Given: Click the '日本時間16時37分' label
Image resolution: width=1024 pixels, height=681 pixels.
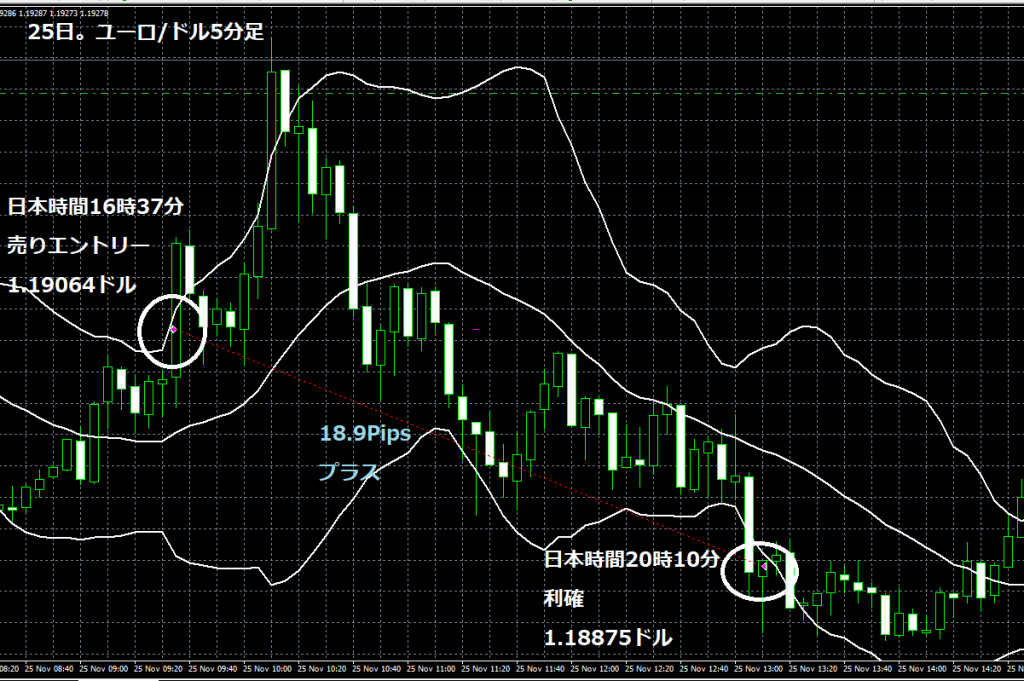Looking at the screenshot, I should click(x=97, y=207).
